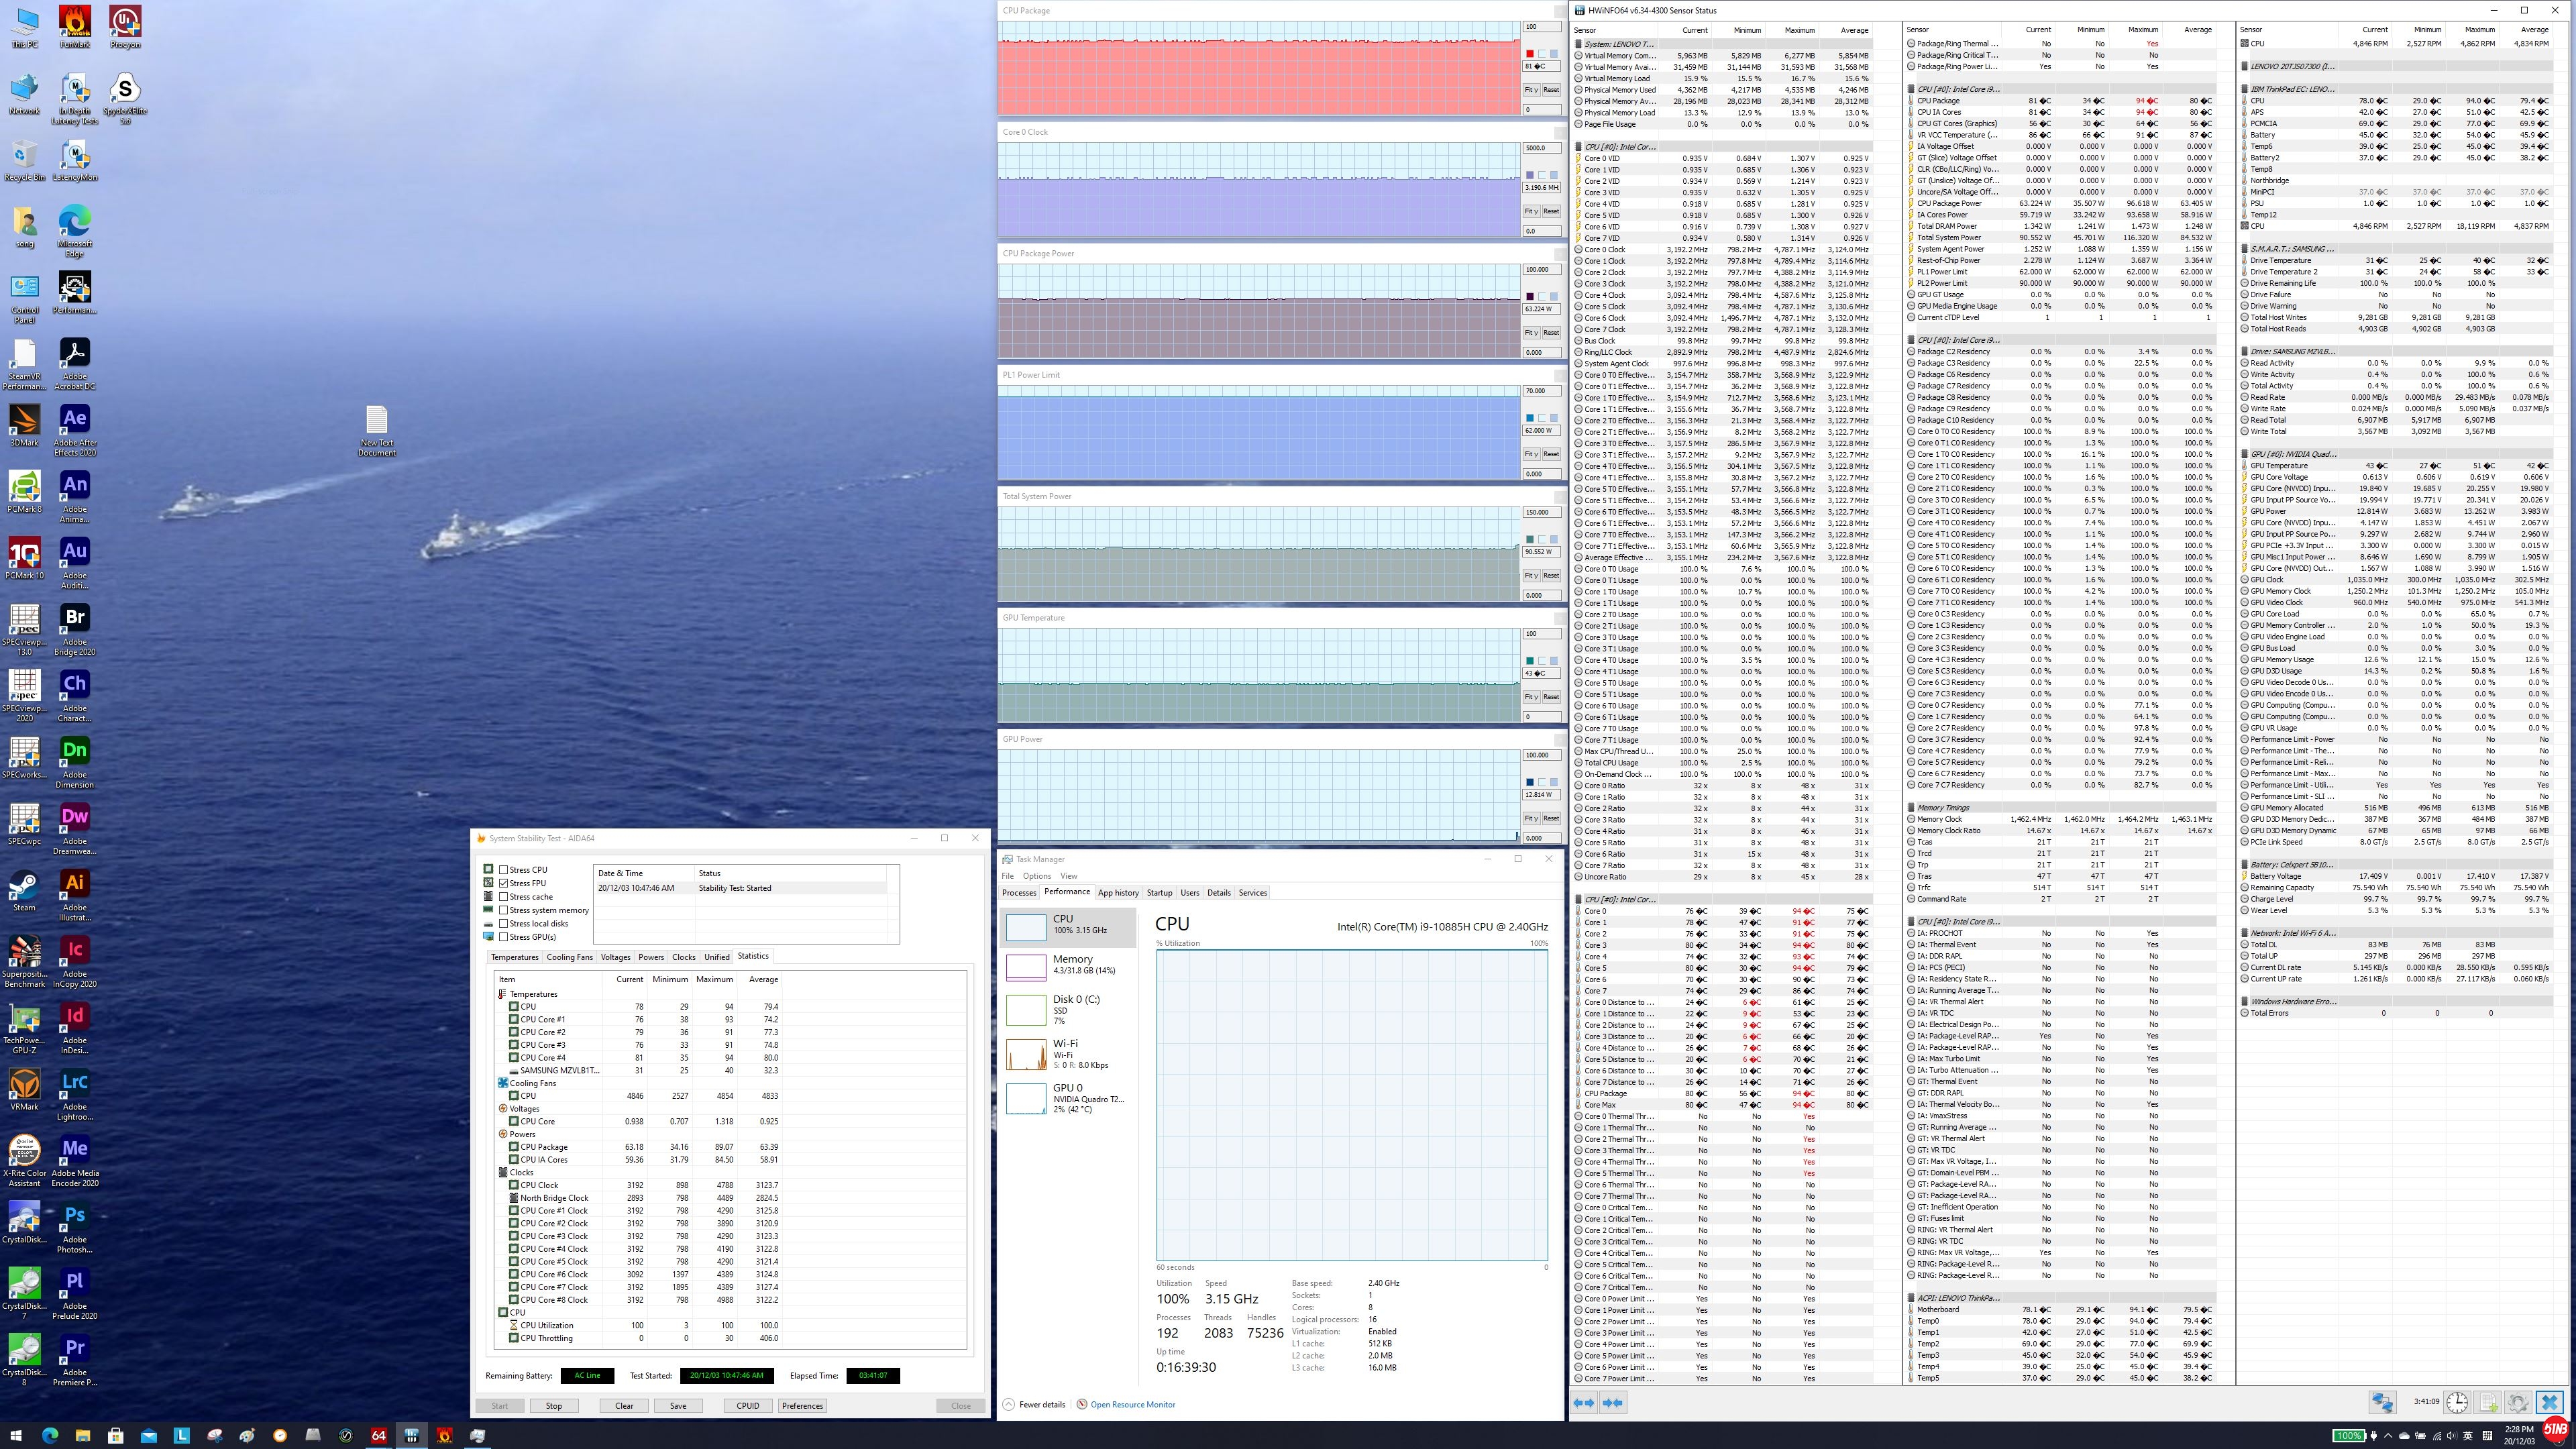Click Windows Start button
This screenshot has height=1449, width=2576.
click(x=16, y=1435)
